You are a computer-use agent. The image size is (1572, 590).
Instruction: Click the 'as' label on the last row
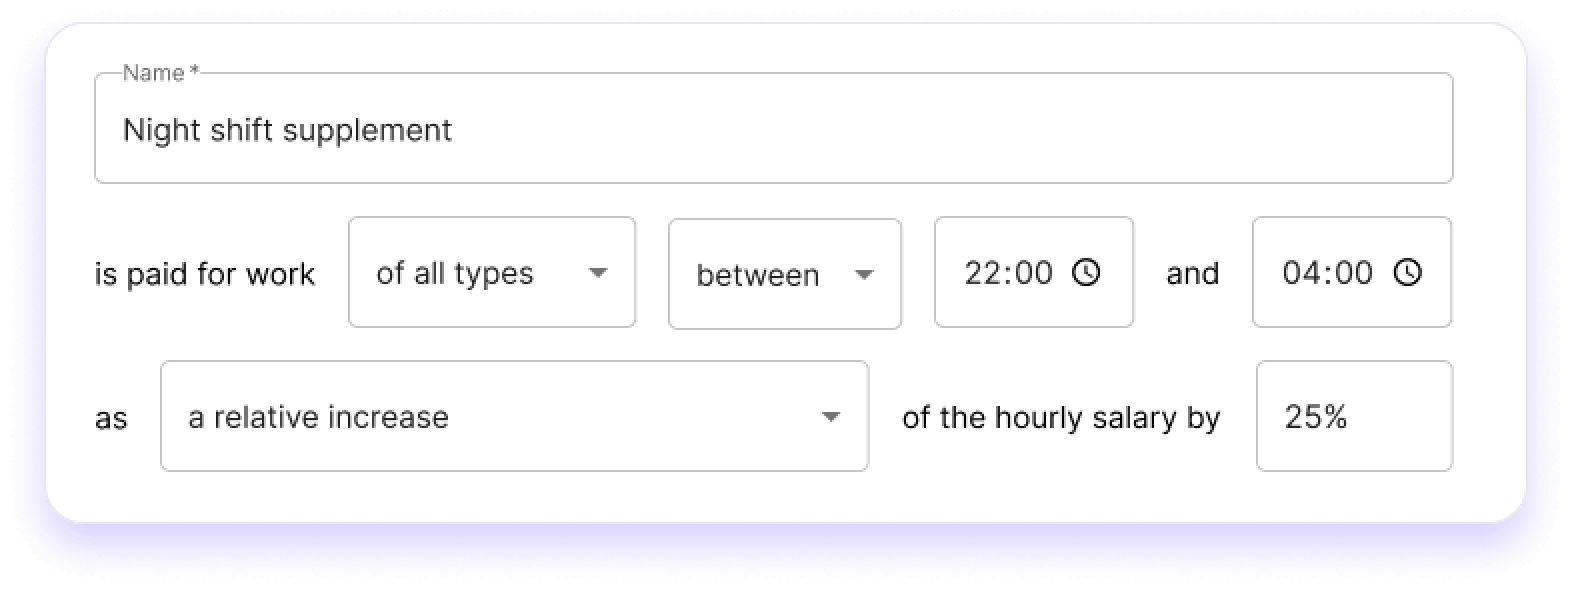(x=111, y=418)
